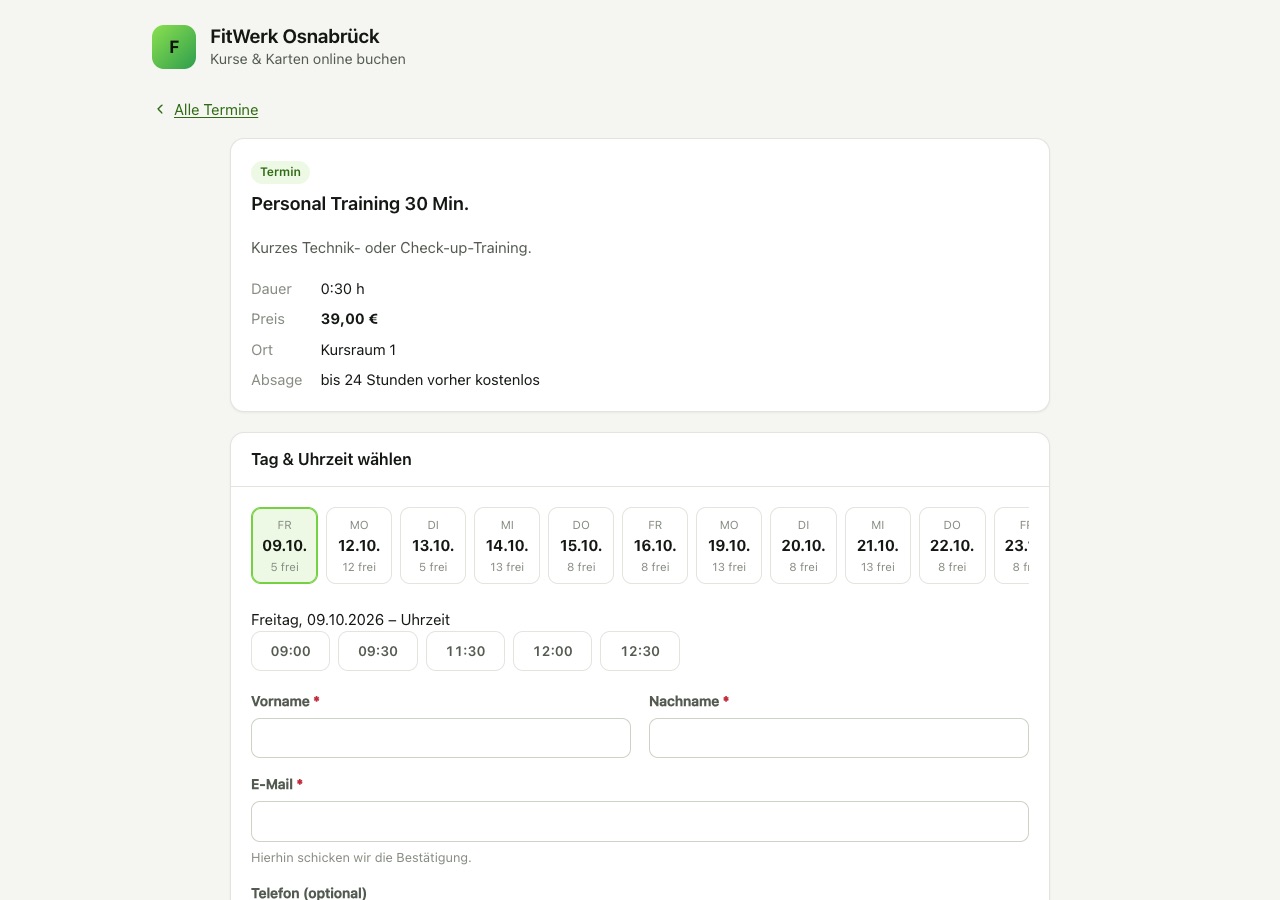Image resolution: width=1280 pixels, height=900 pixels.
Task: Click the Personal Training 30 Min. heading
Action: click(360, 204)
